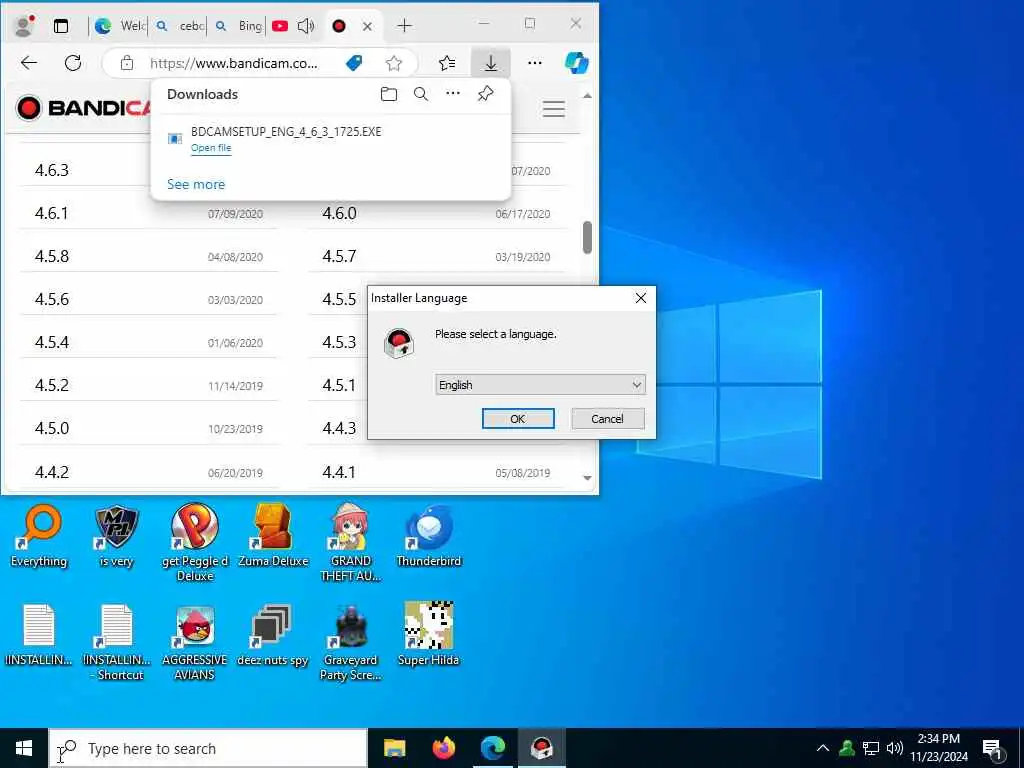This screenshot has width=1024, height=768.
Task: Open the Windows Start menu
Action: [x=24, y=748]
